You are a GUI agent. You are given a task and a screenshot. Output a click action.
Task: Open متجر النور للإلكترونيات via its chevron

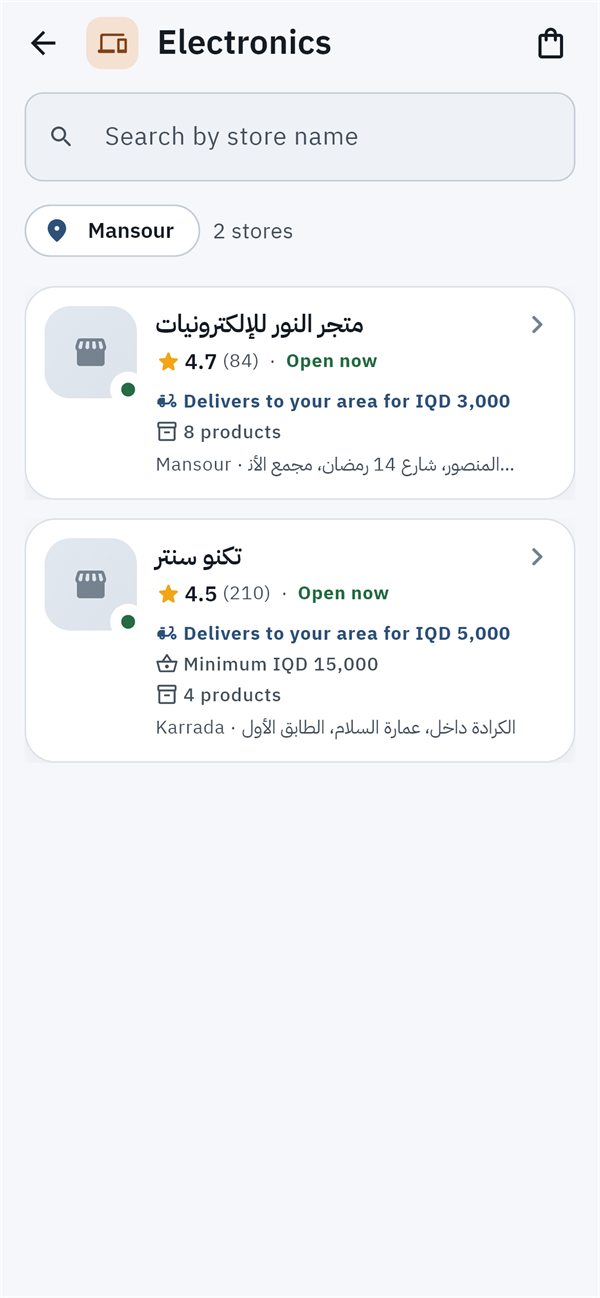[537, 324]
